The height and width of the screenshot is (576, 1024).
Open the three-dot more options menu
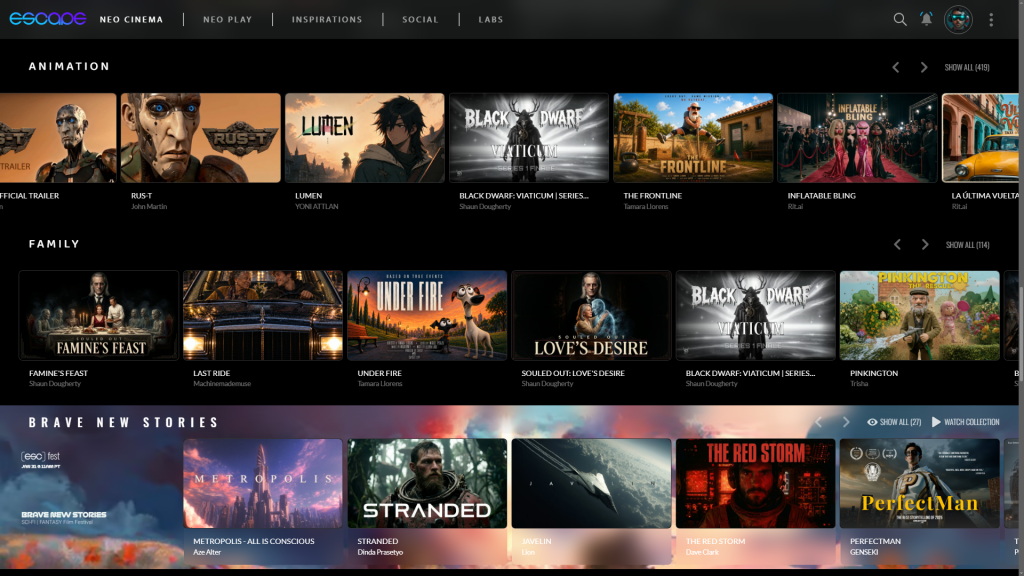coord(991,20)
